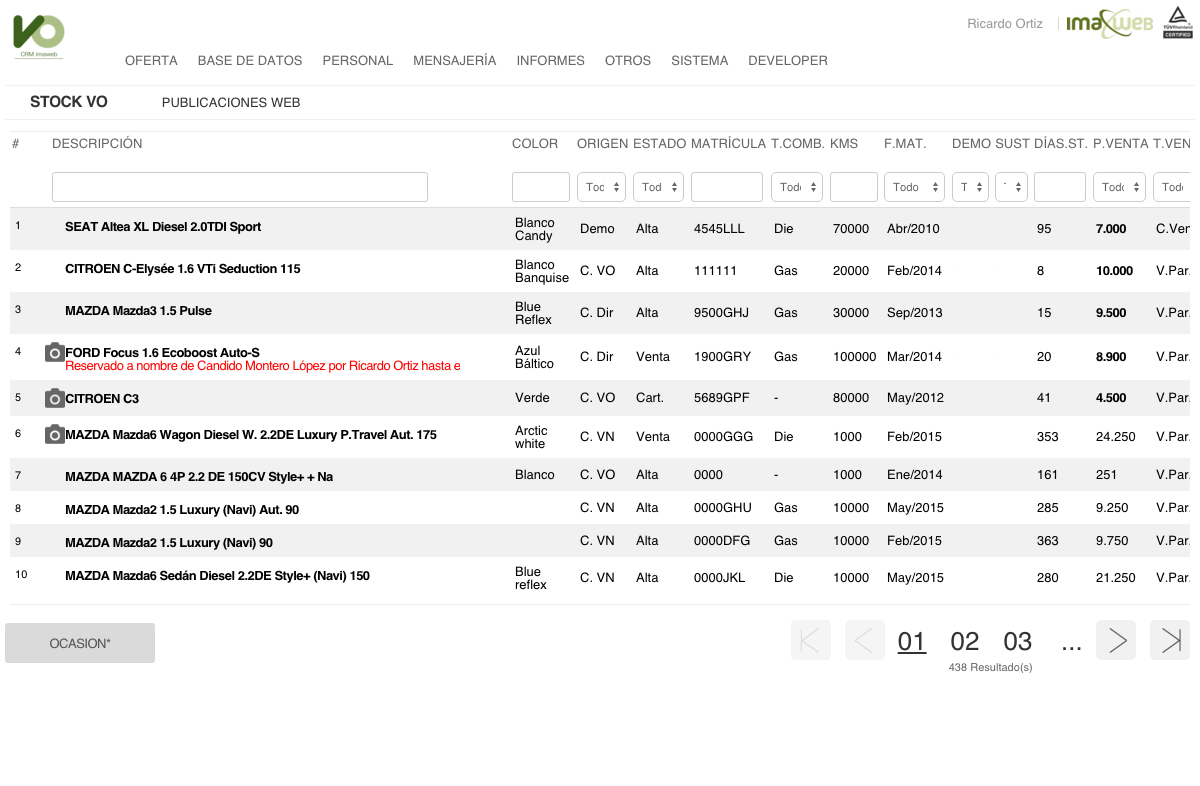Image resolution: width=1200 pixels, height=786 pixels.
Task: Open the DEMO filter dropdown
Action: pos(970,187)
